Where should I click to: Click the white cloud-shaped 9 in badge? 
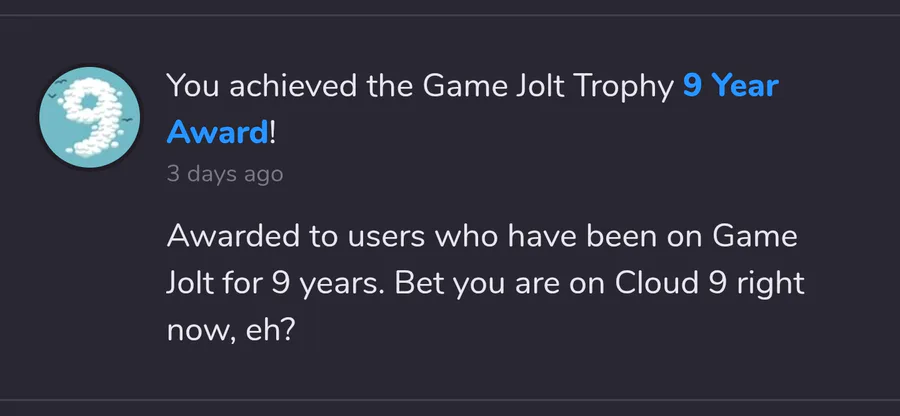(x=92, y=116)
